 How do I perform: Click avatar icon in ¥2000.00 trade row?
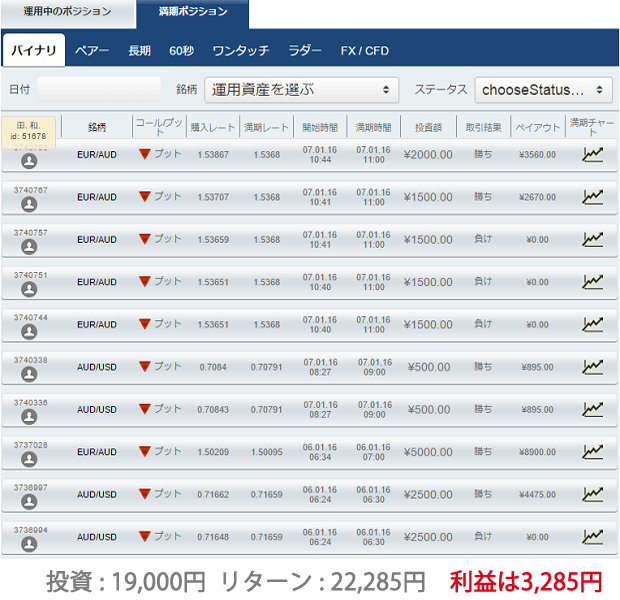click(x=29, y=161)
